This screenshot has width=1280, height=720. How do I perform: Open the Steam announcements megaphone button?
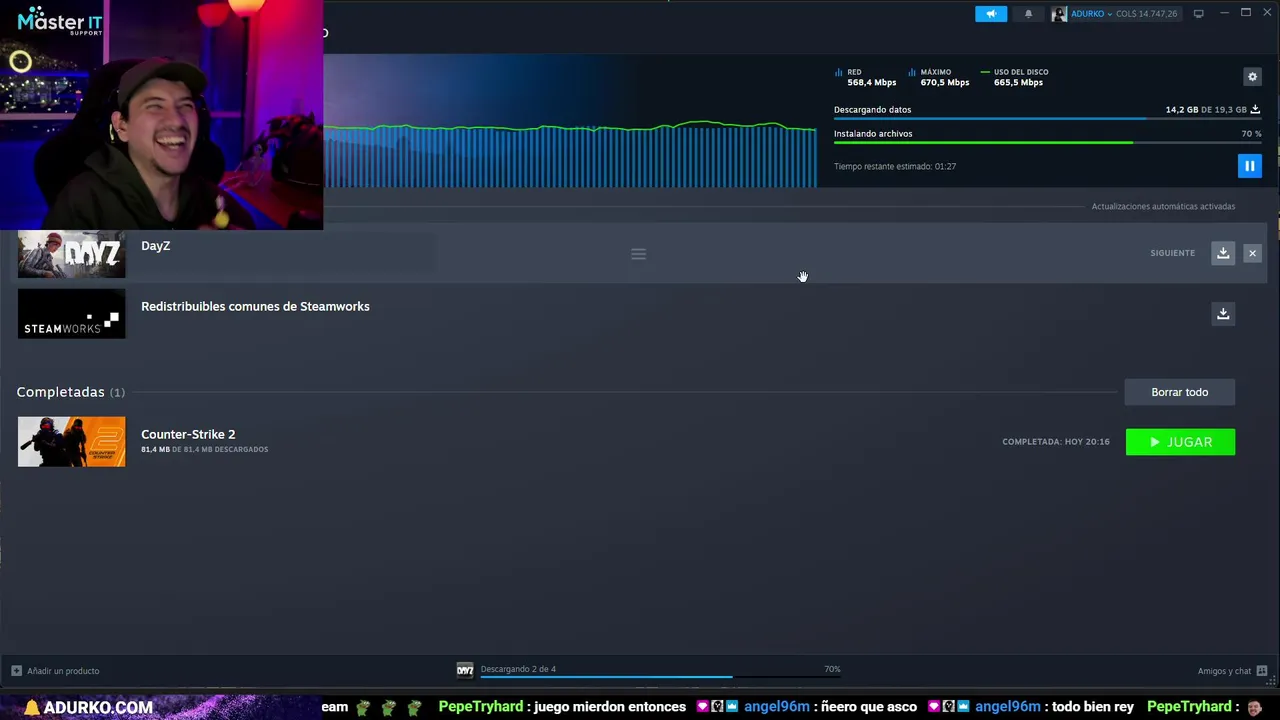point(991,14)
